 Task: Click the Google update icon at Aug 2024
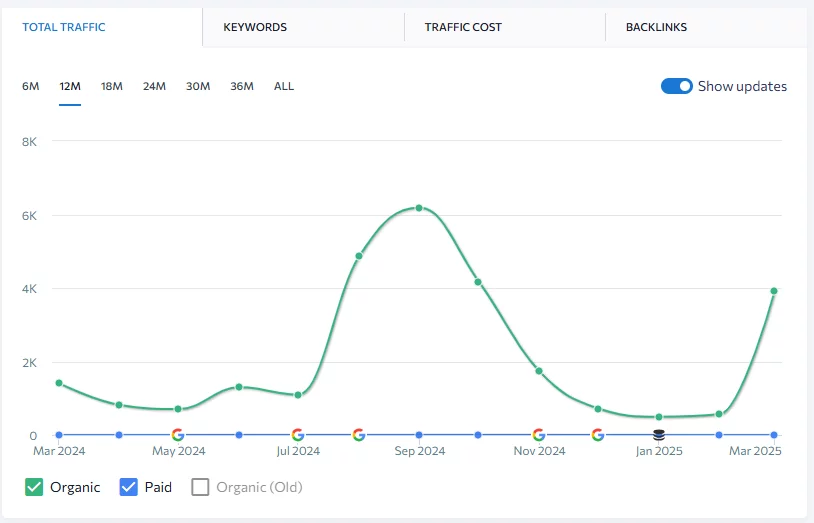[358, 435]
